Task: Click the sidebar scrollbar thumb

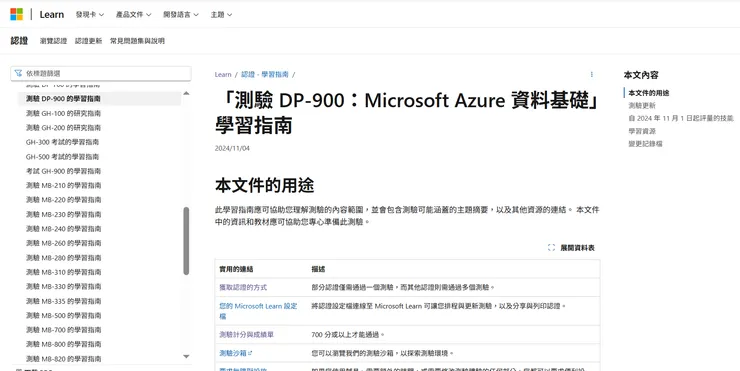Action: (186, 241)
